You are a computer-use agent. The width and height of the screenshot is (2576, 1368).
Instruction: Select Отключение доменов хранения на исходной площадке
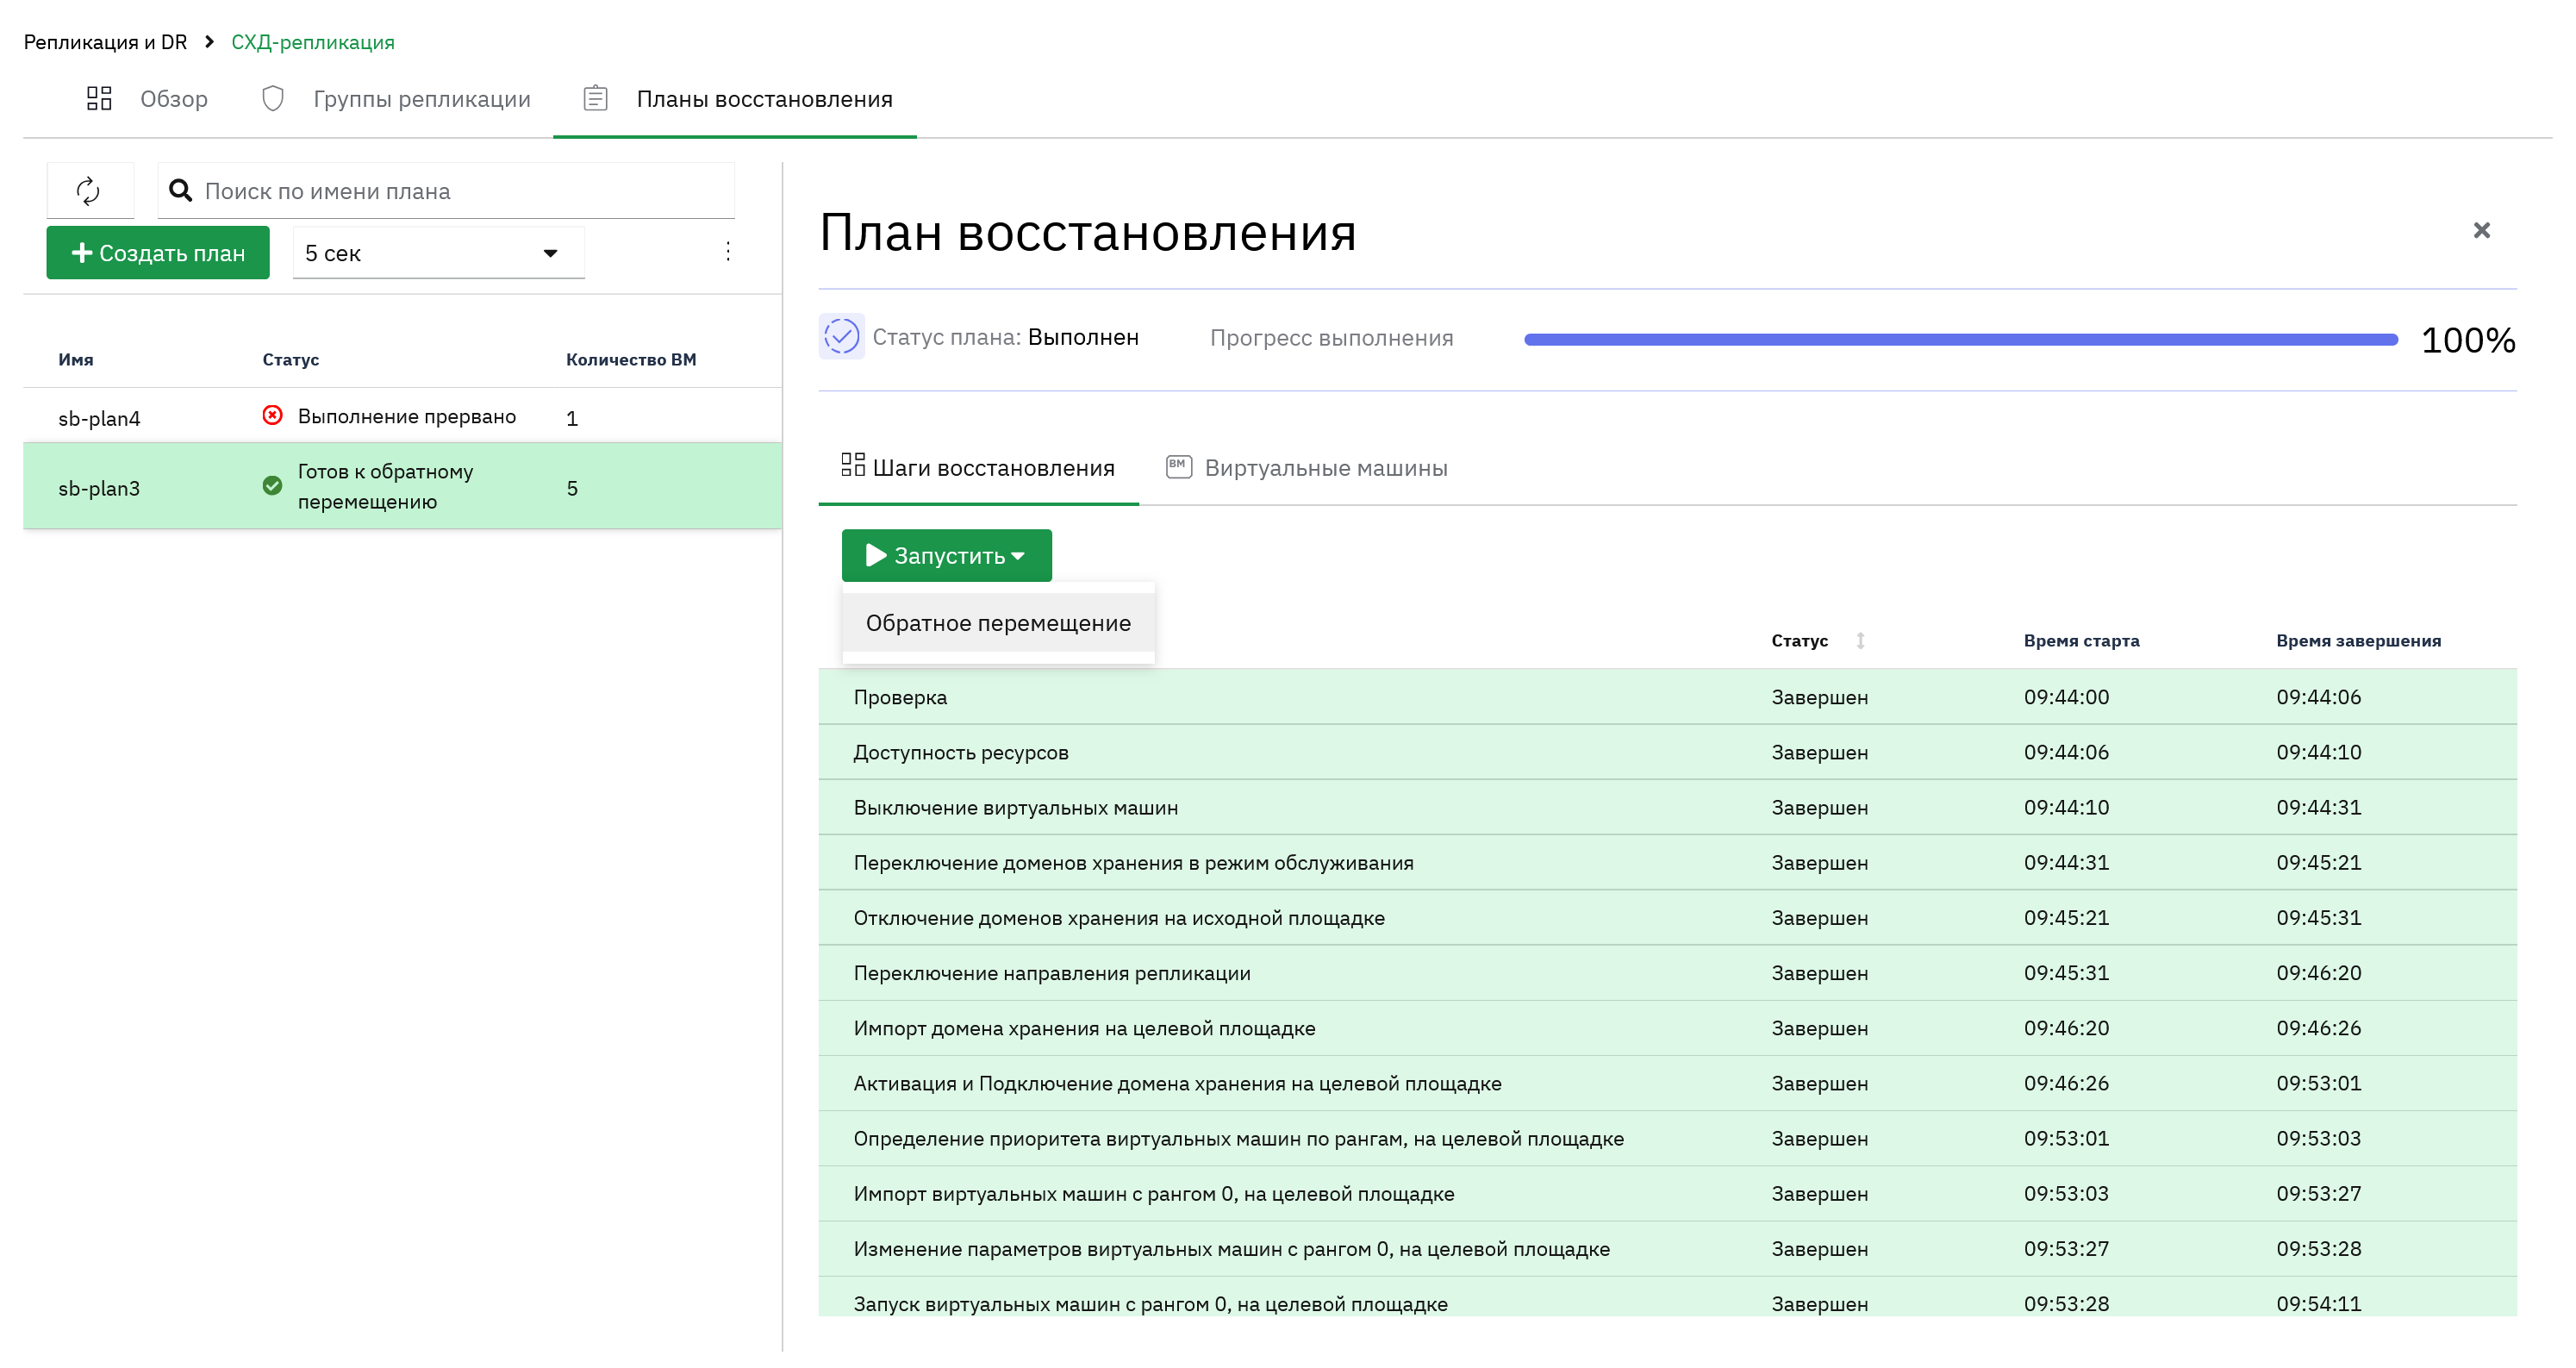pyautogui.click(x=1667, y=918)
